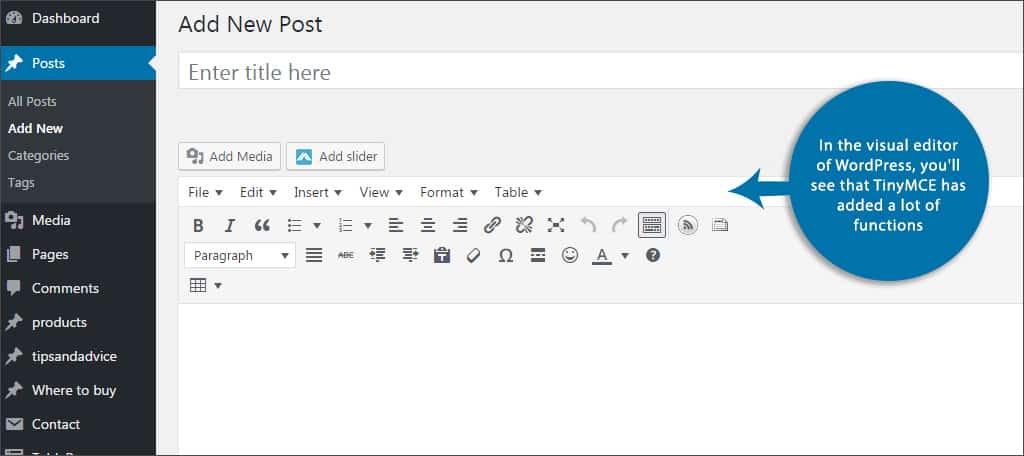The image size is (1024, 456).
Task: Open All Posts submenu link
Action: click(x=32, y=101)
